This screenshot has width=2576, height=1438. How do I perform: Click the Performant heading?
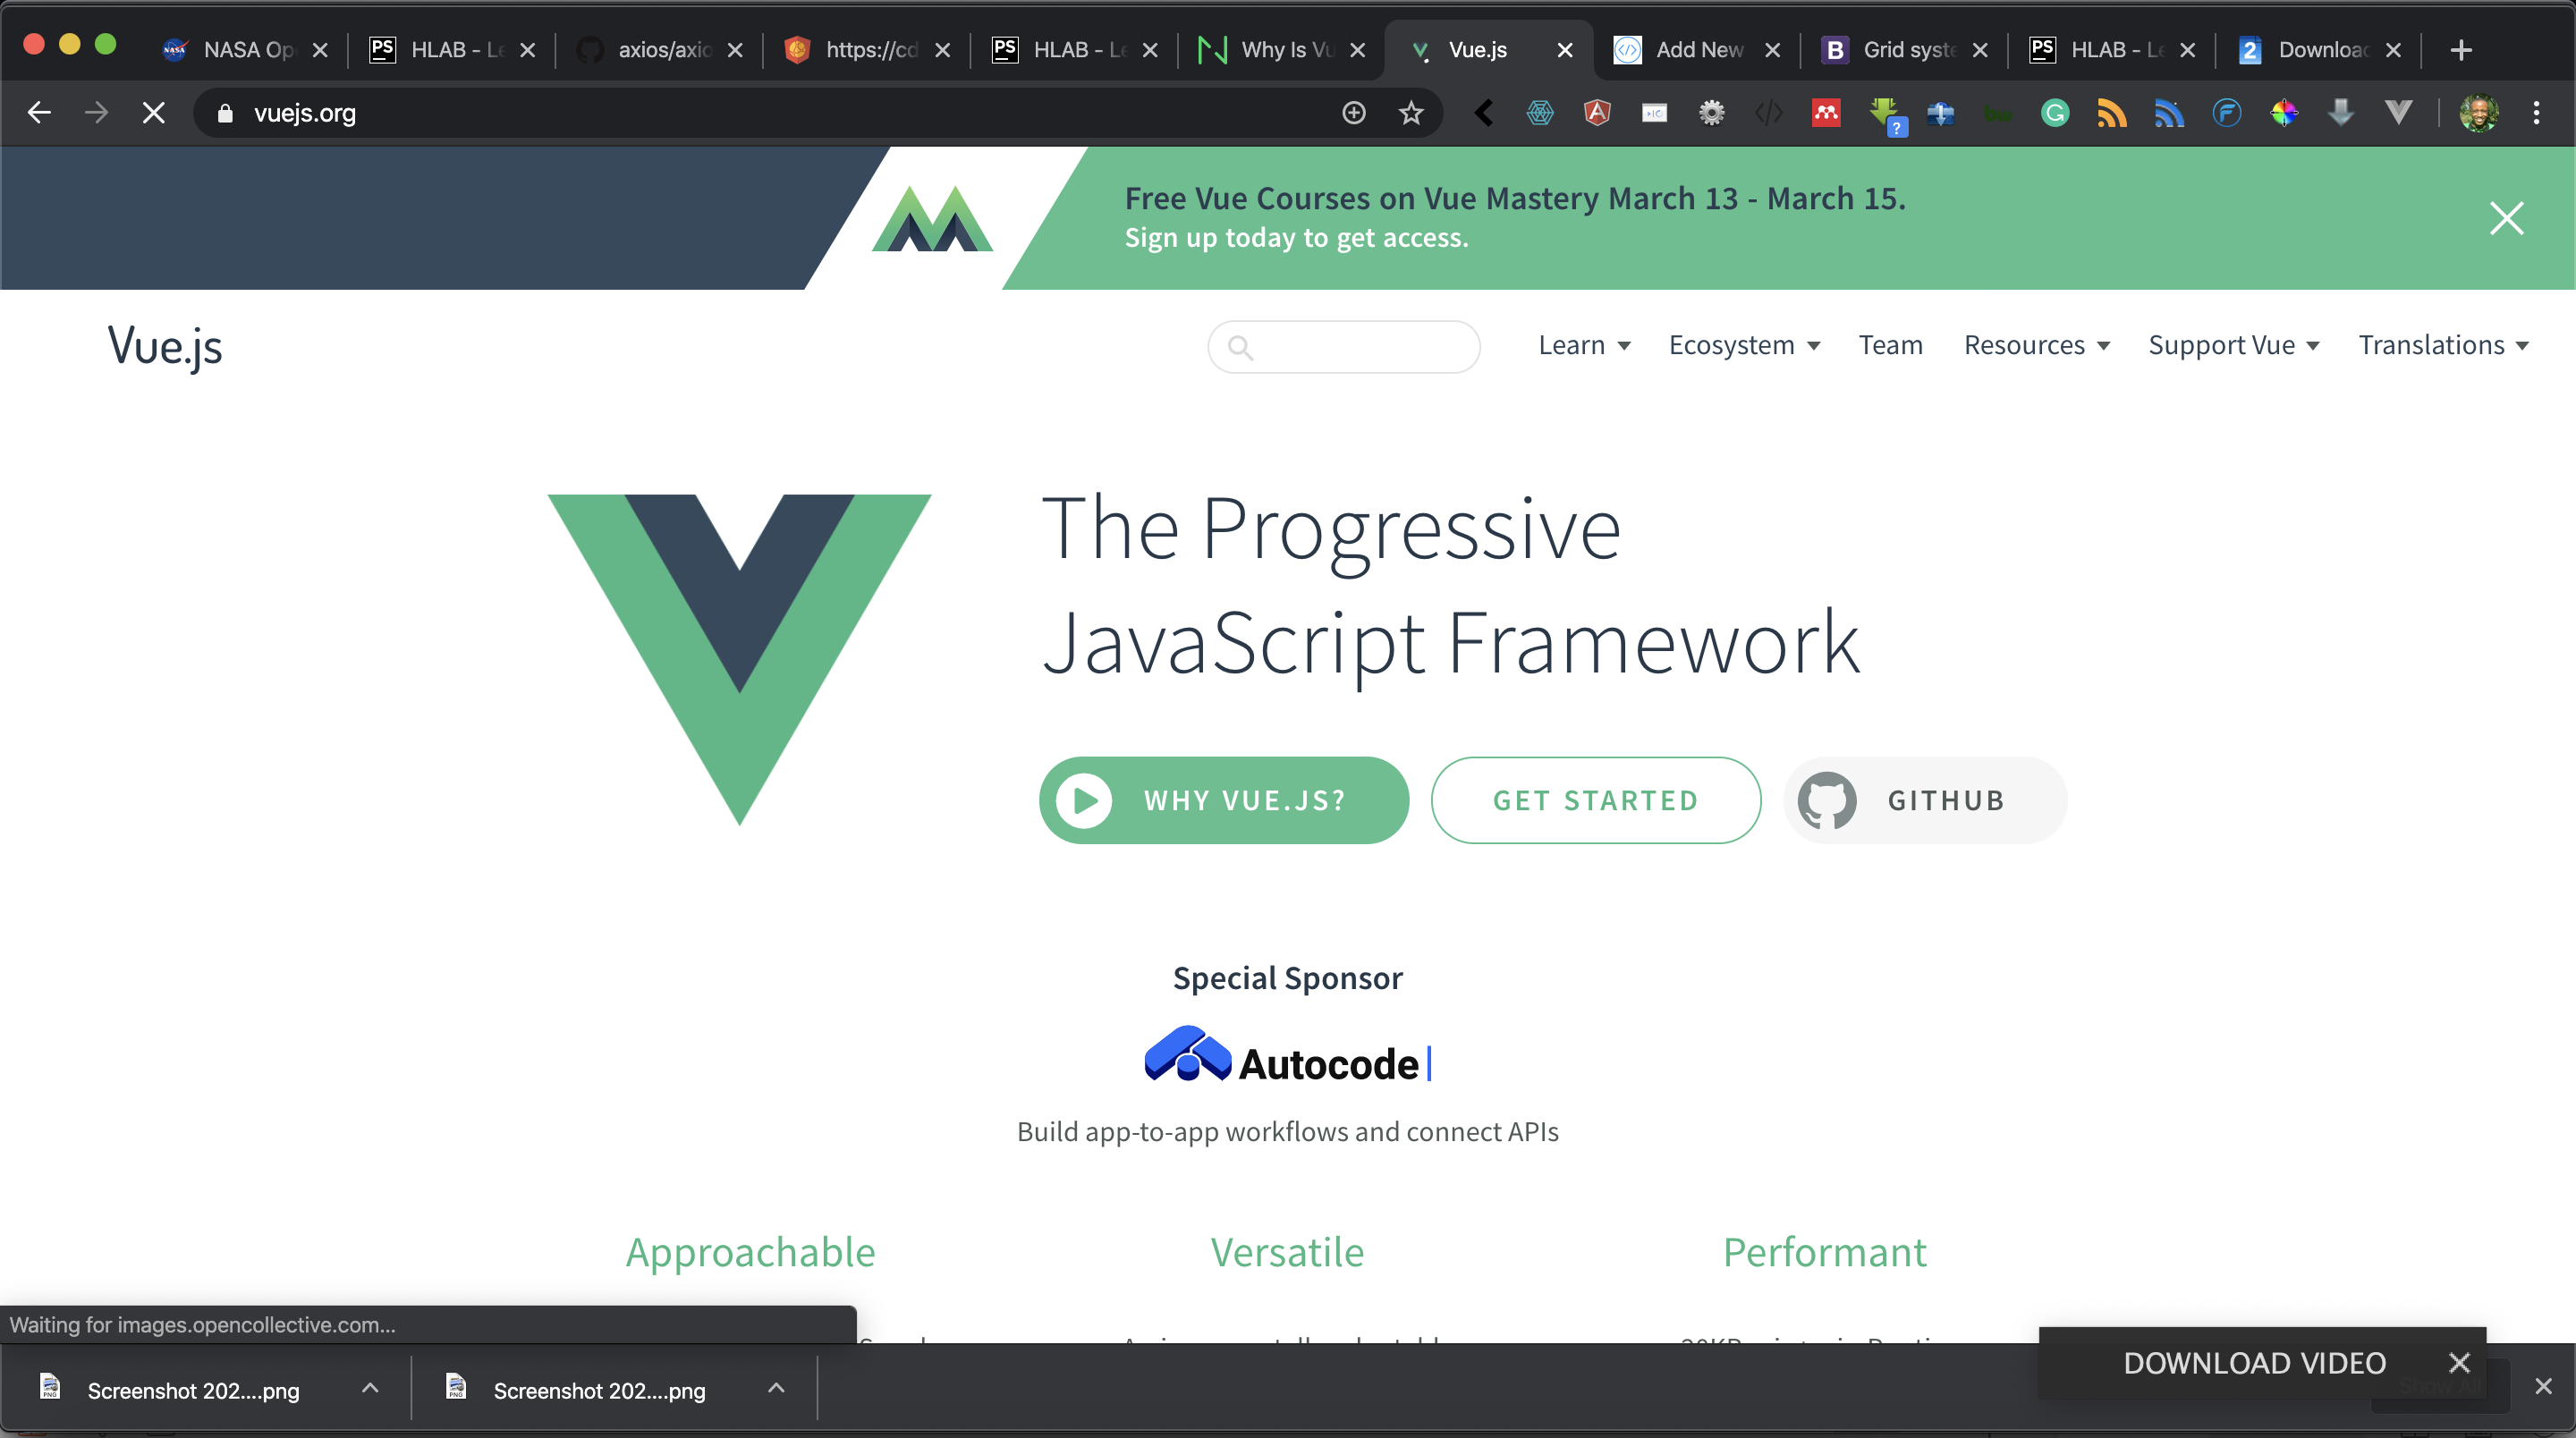coord(1824,1252)
